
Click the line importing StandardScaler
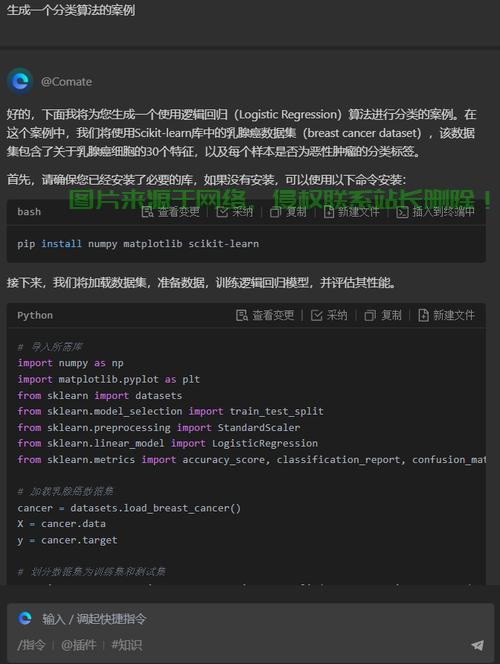[159, 427]
